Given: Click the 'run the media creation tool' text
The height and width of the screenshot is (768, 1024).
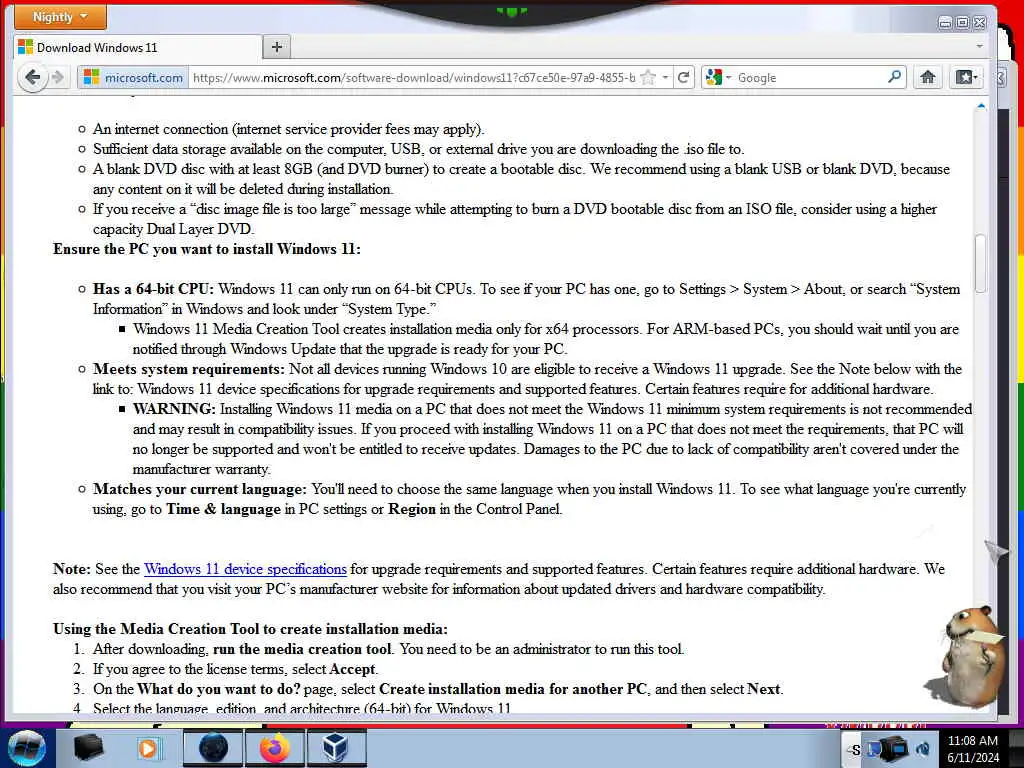Looking at the screenshot, I should coord(302,649).
